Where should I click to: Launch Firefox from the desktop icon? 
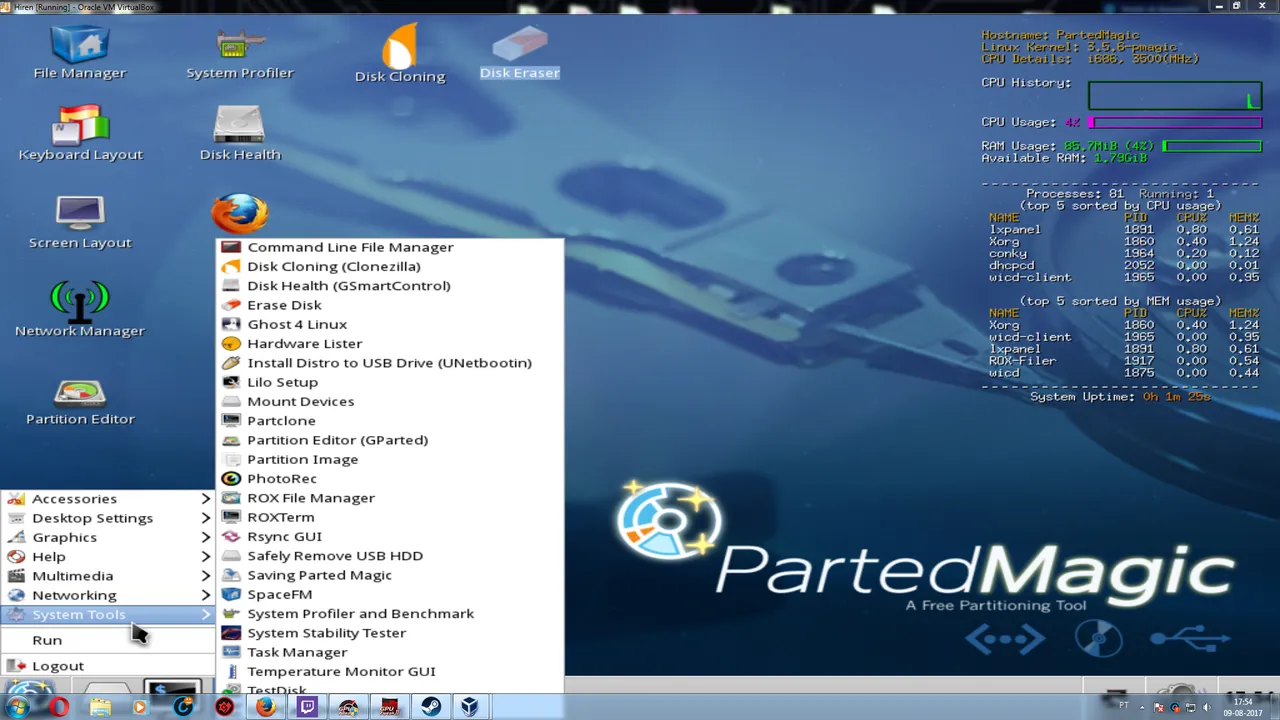[x=240, y=213]
